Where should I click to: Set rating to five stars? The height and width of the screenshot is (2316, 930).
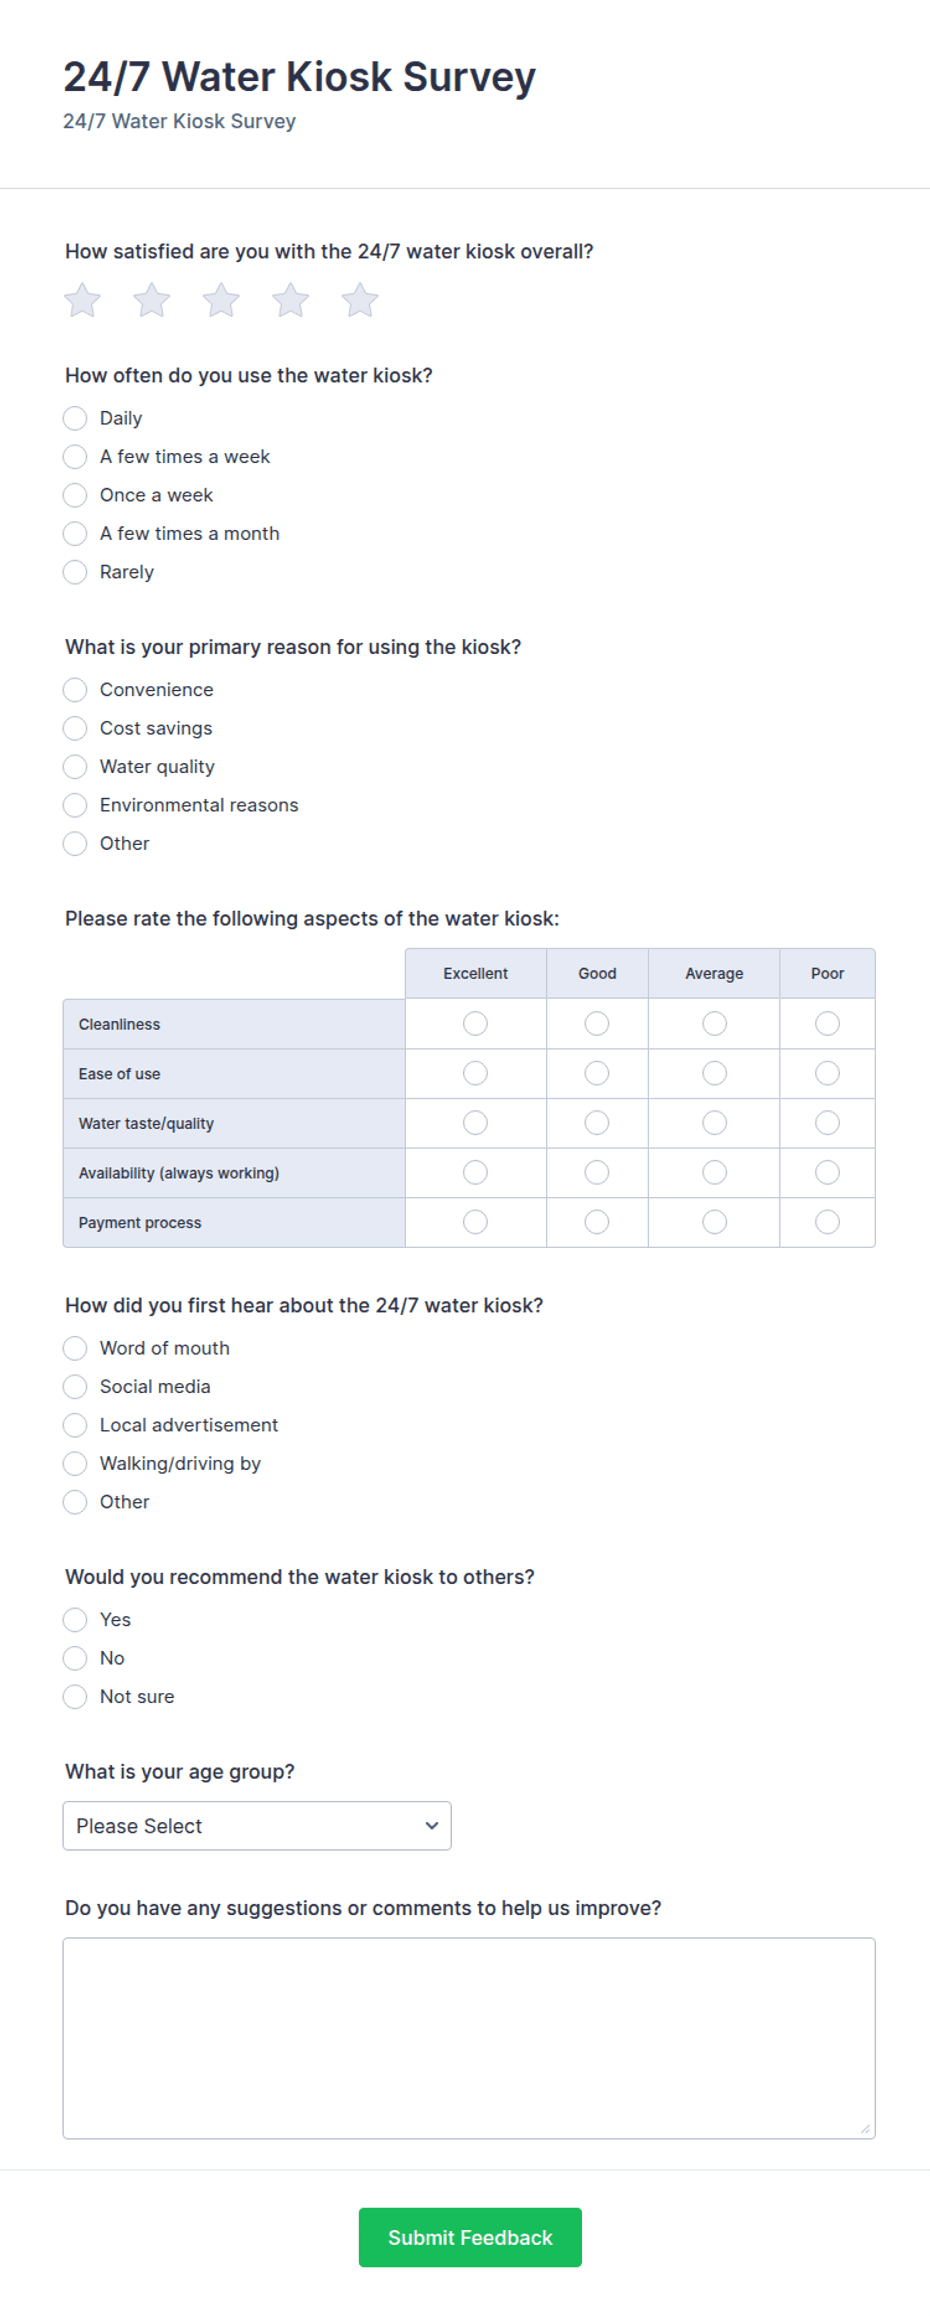point(360,300)
